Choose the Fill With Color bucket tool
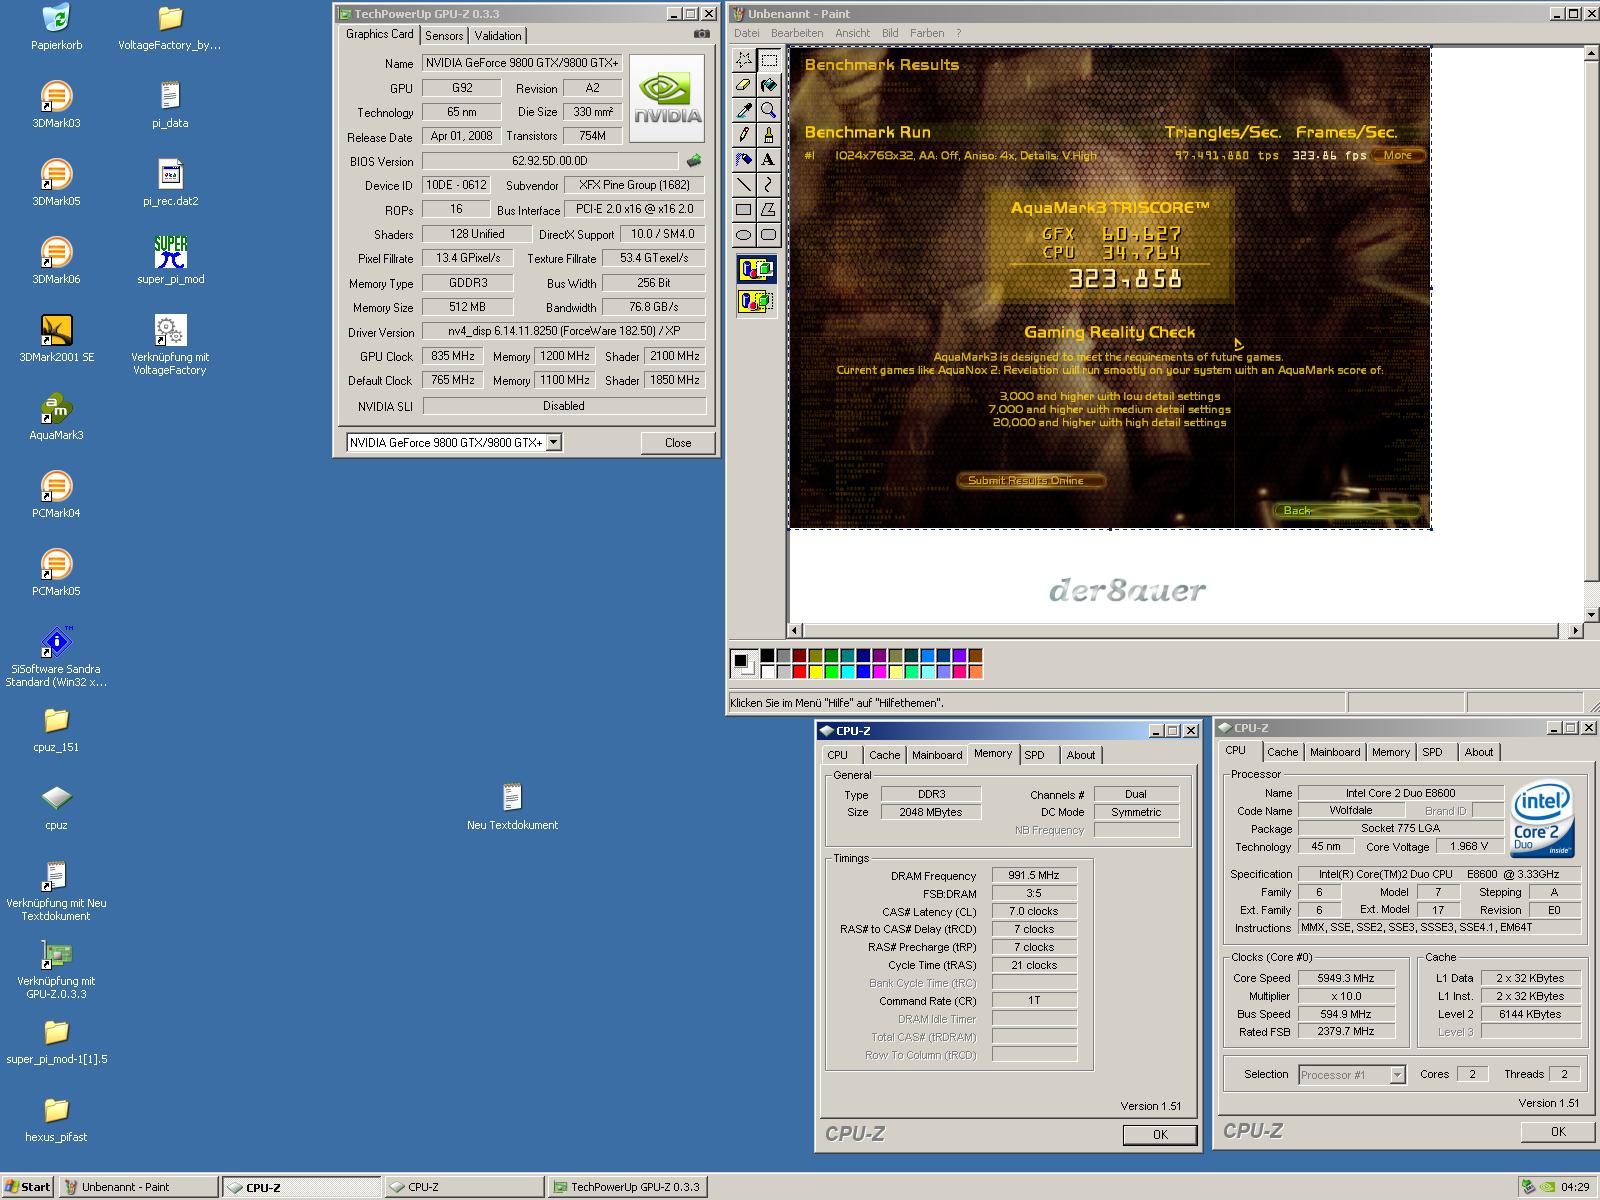This screenshot has width=1600, height=1200. pyautogui.click(x=768, y=85)
